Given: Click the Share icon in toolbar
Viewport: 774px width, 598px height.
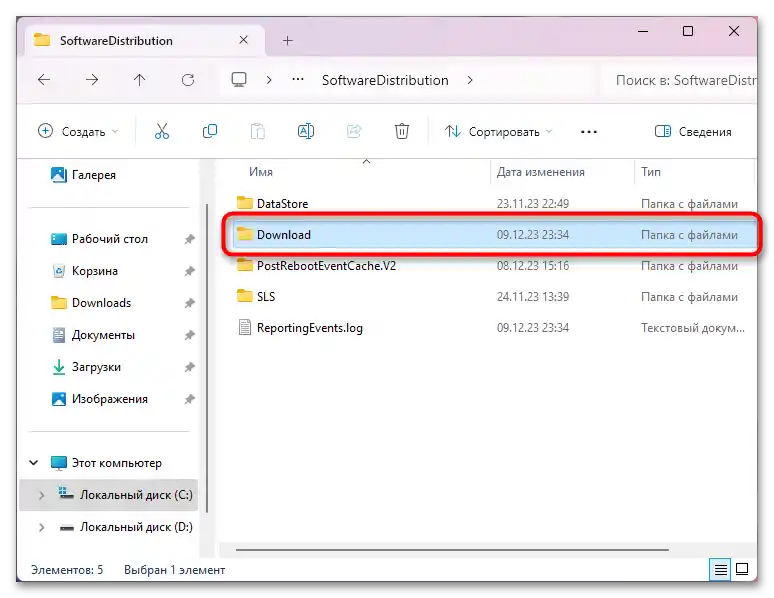Looking at the screenshot, I should click(354, 131).
